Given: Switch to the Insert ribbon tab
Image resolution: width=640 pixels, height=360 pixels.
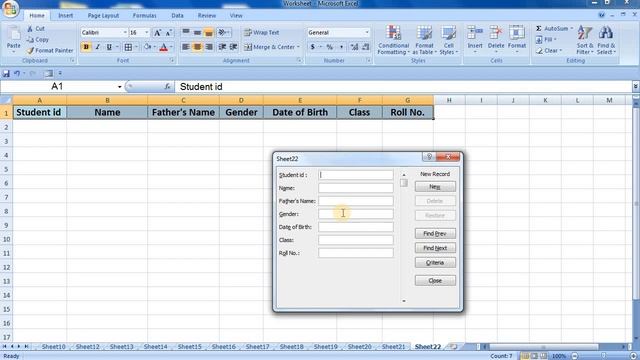Looking at the screenshot, I should coord(66,16).
